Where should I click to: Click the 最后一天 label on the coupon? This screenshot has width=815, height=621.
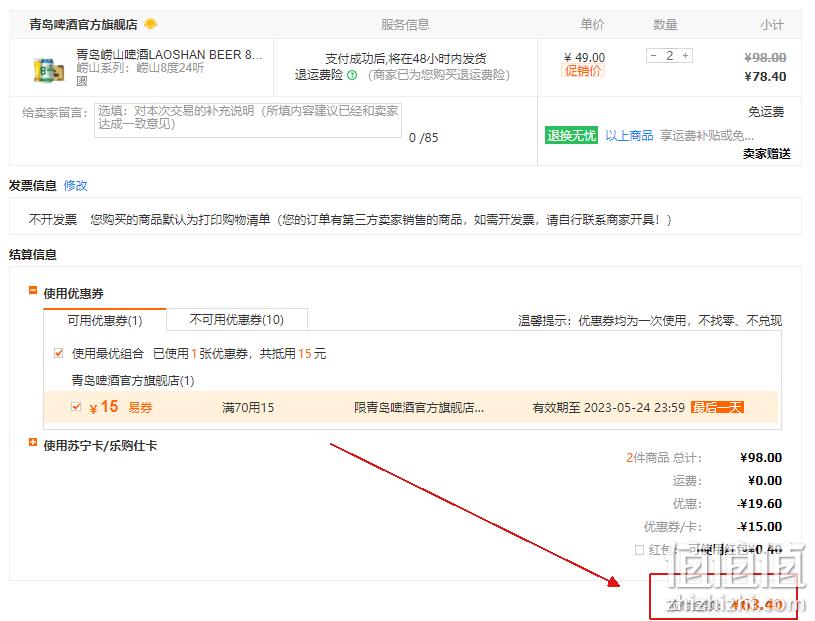[717, 407]
